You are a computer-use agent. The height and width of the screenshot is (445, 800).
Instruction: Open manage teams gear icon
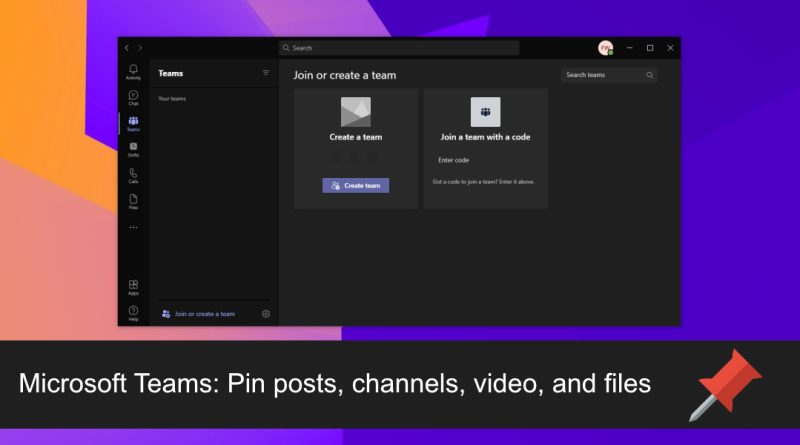pos(266,314)
